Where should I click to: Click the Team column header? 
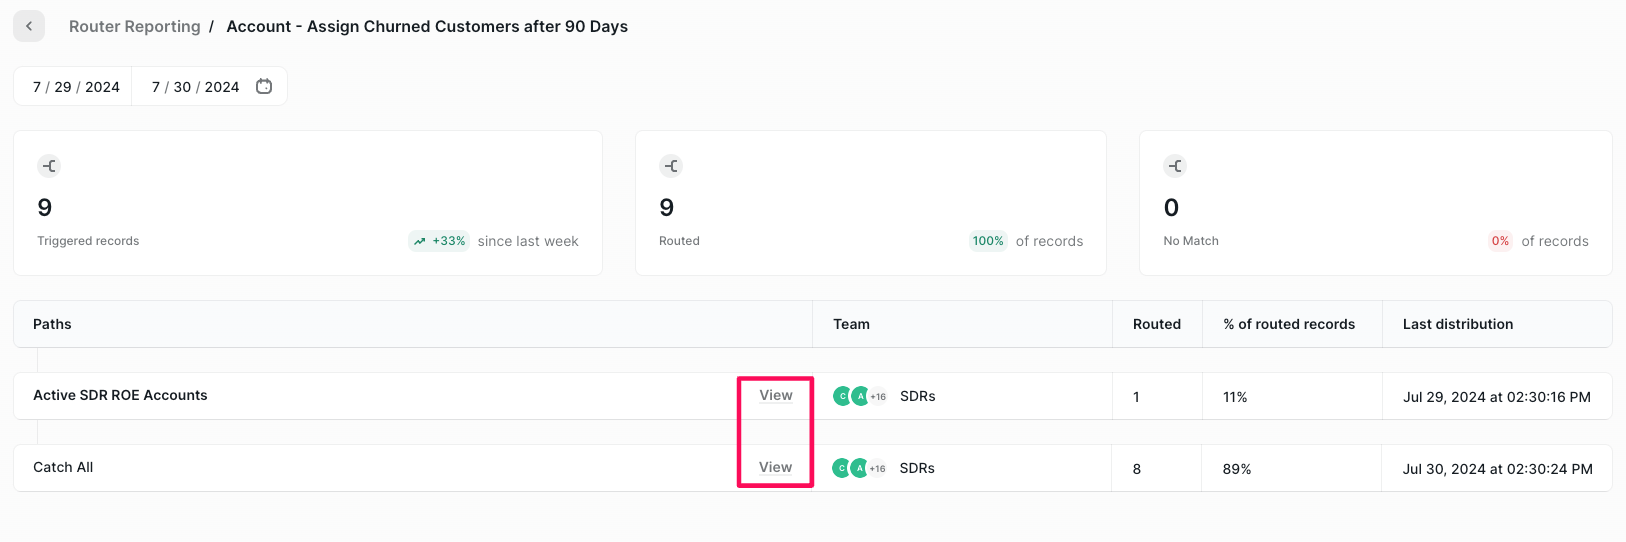[x=851, y=324]
